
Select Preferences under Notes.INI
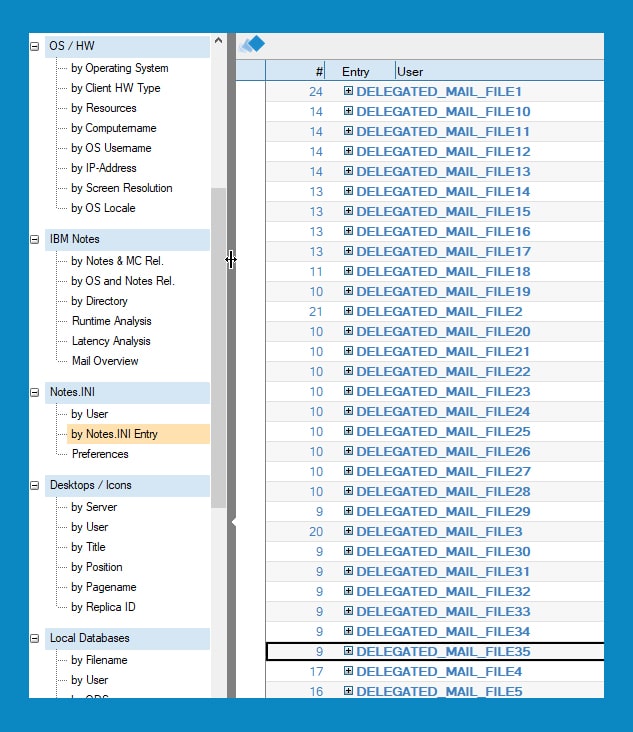click(x=100, y=454)
